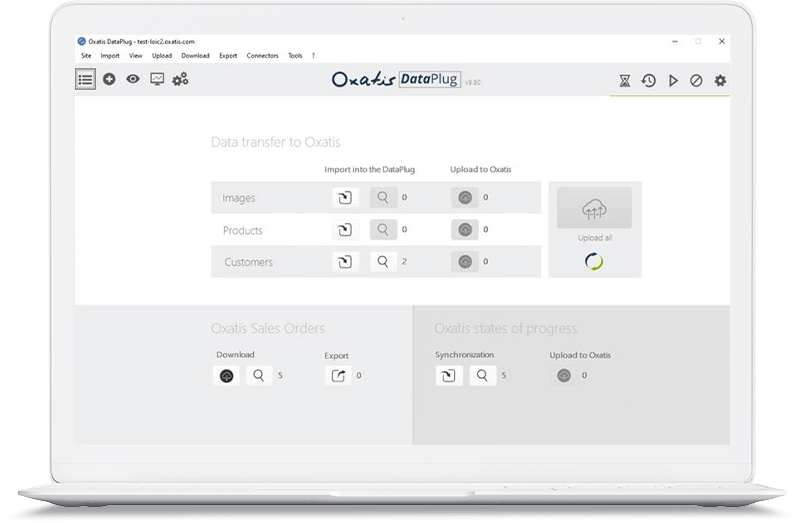800x523 pixels.
Task: Open the history clock icon
Action: 648,81
